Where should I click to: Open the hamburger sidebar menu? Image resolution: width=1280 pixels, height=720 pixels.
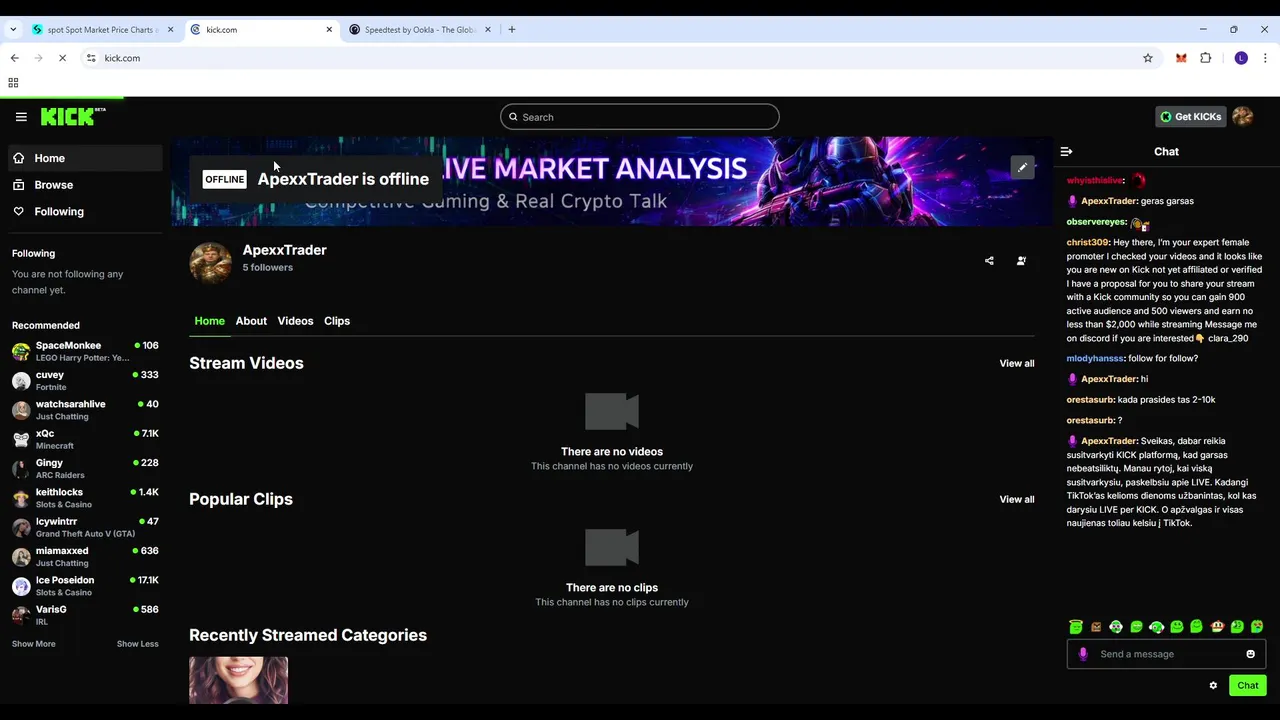point(21,117)
